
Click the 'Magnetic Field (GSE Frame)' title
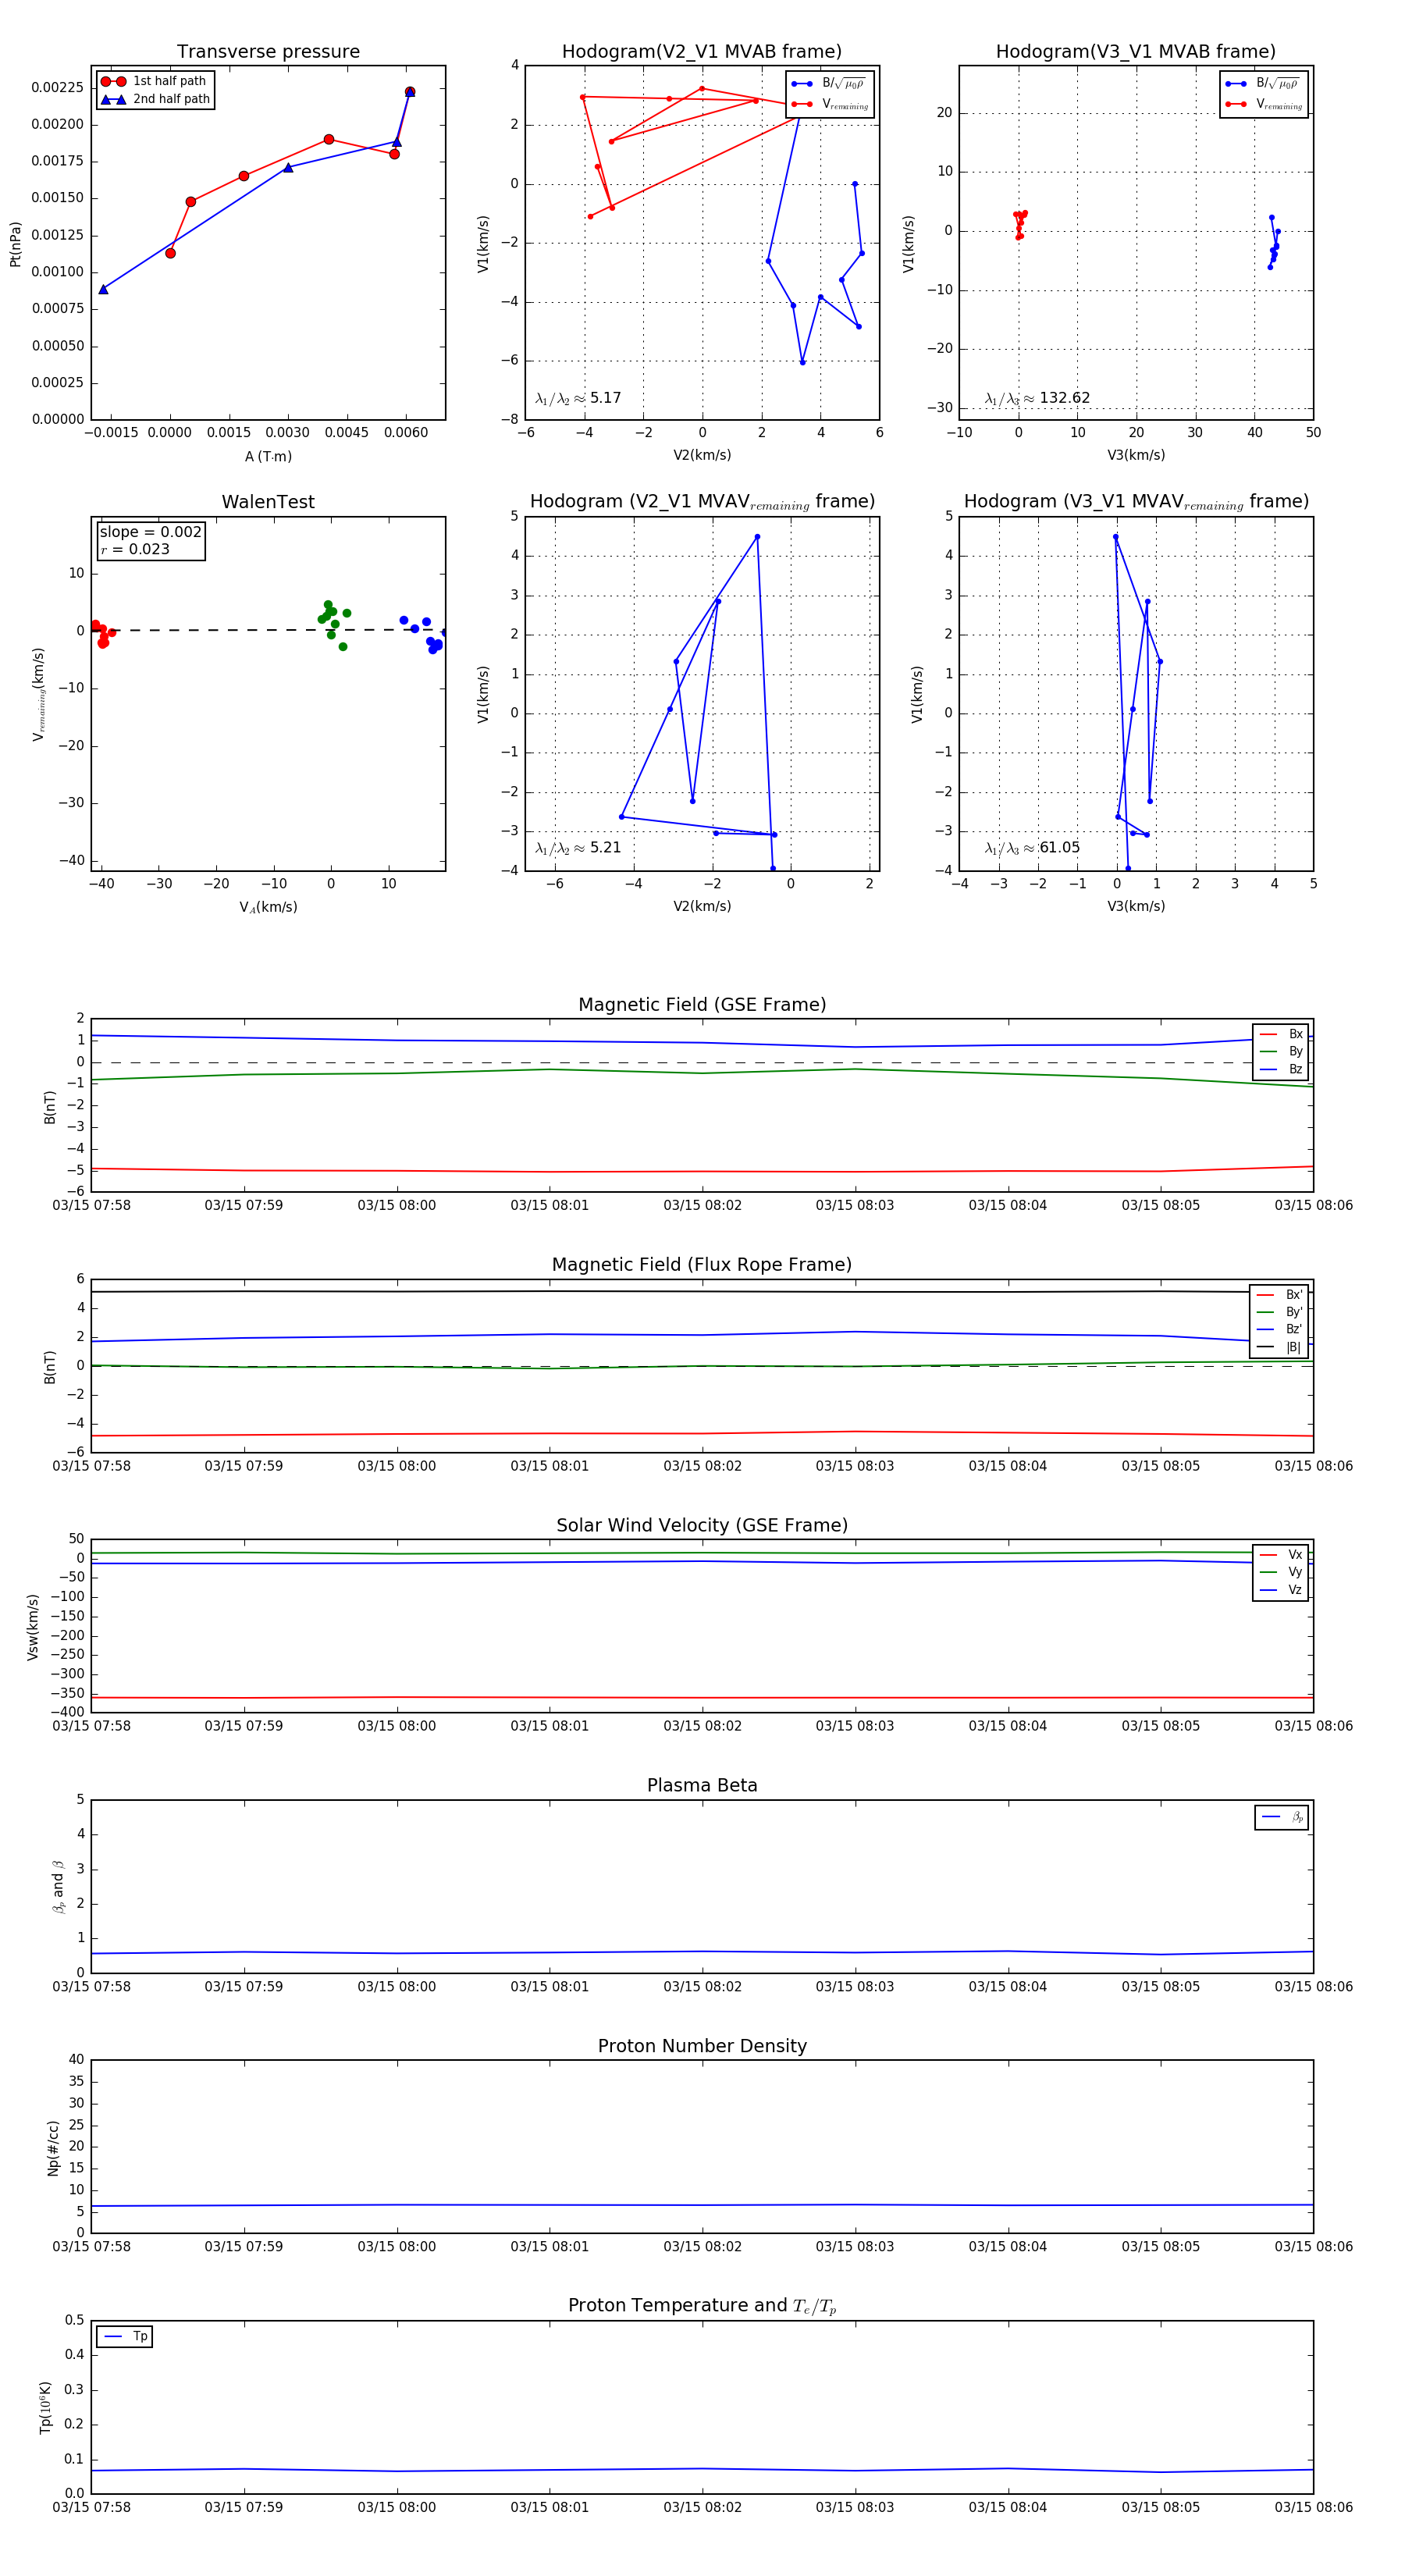tap(702, 1005)
